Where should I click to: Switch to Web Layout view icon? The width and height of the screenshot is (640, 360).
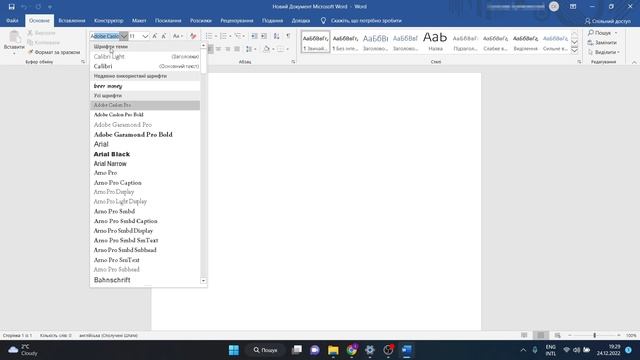click(x=557, y=335)
